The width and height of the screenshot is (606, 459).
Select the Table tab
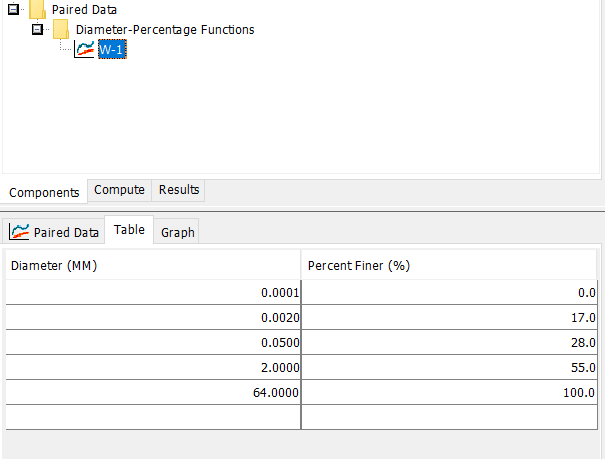[129, 230]
